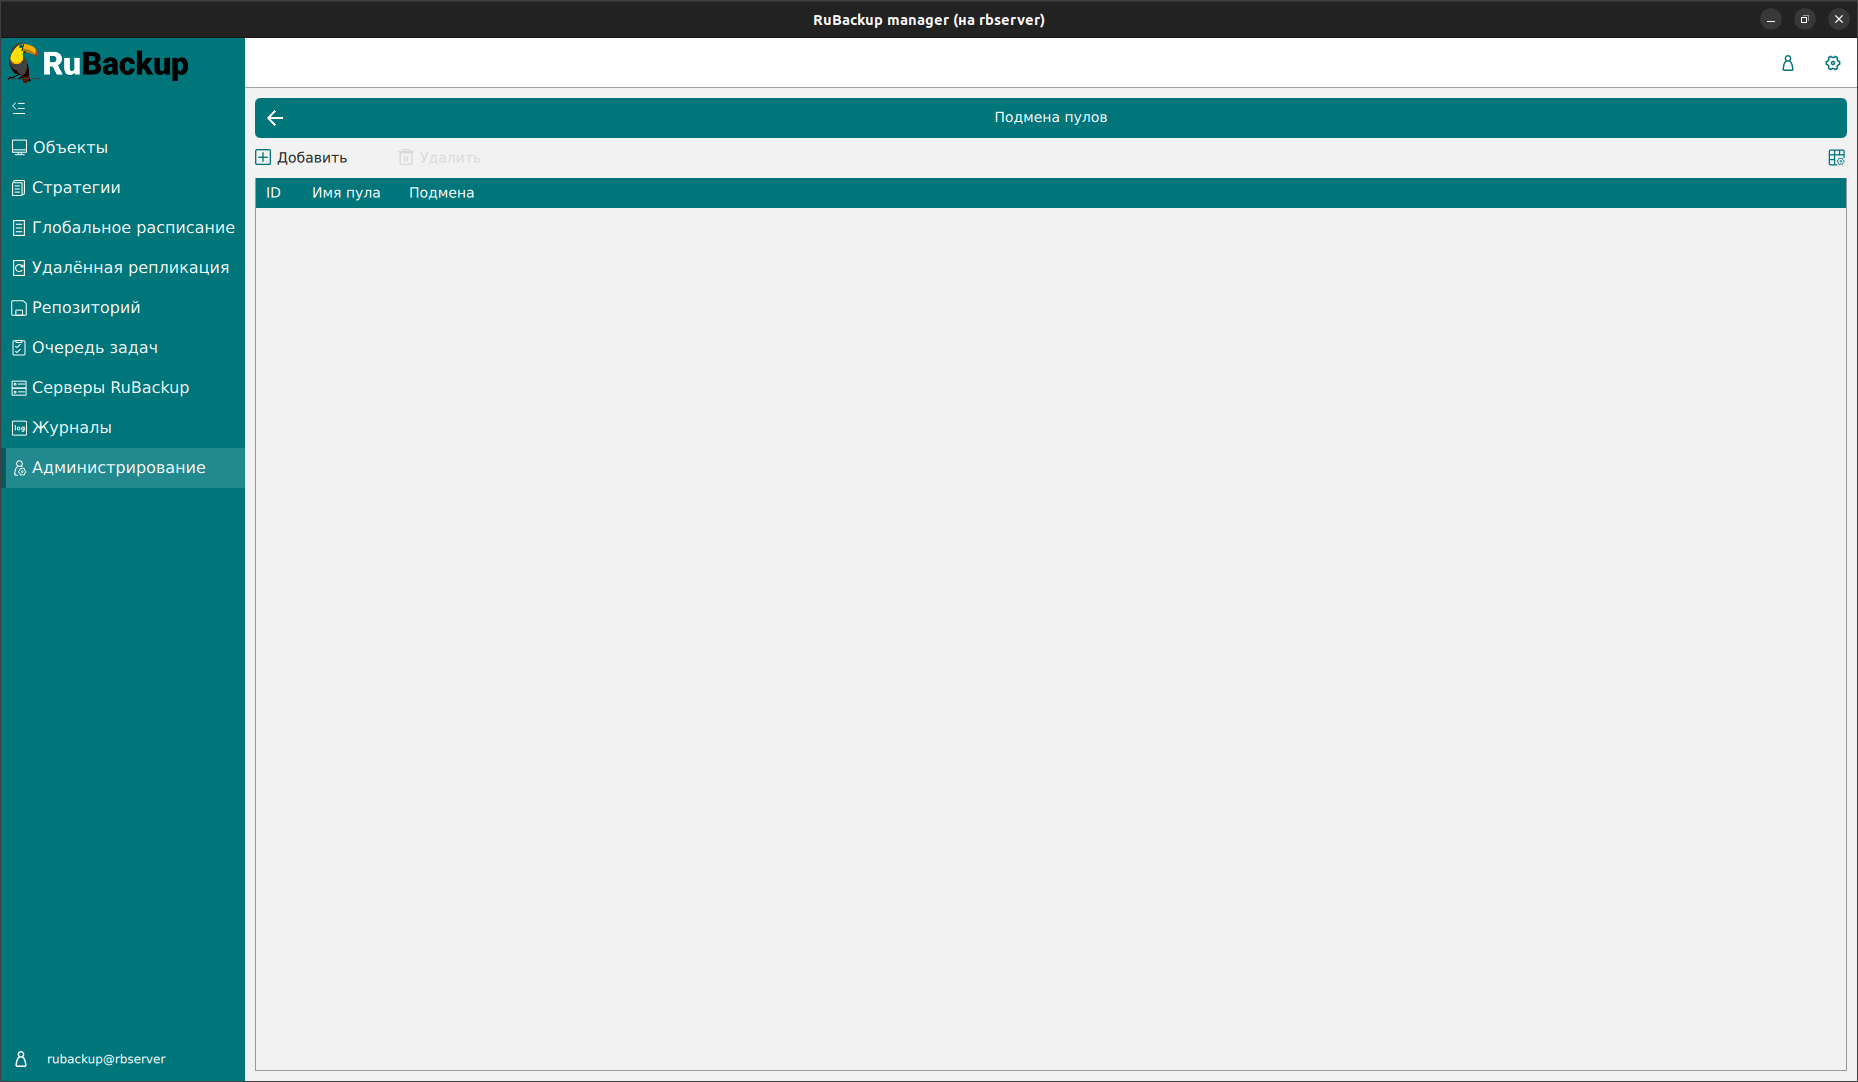Click the Репозиторий icon
This screenshot has height=1082, width=1858.
point(19,308)
